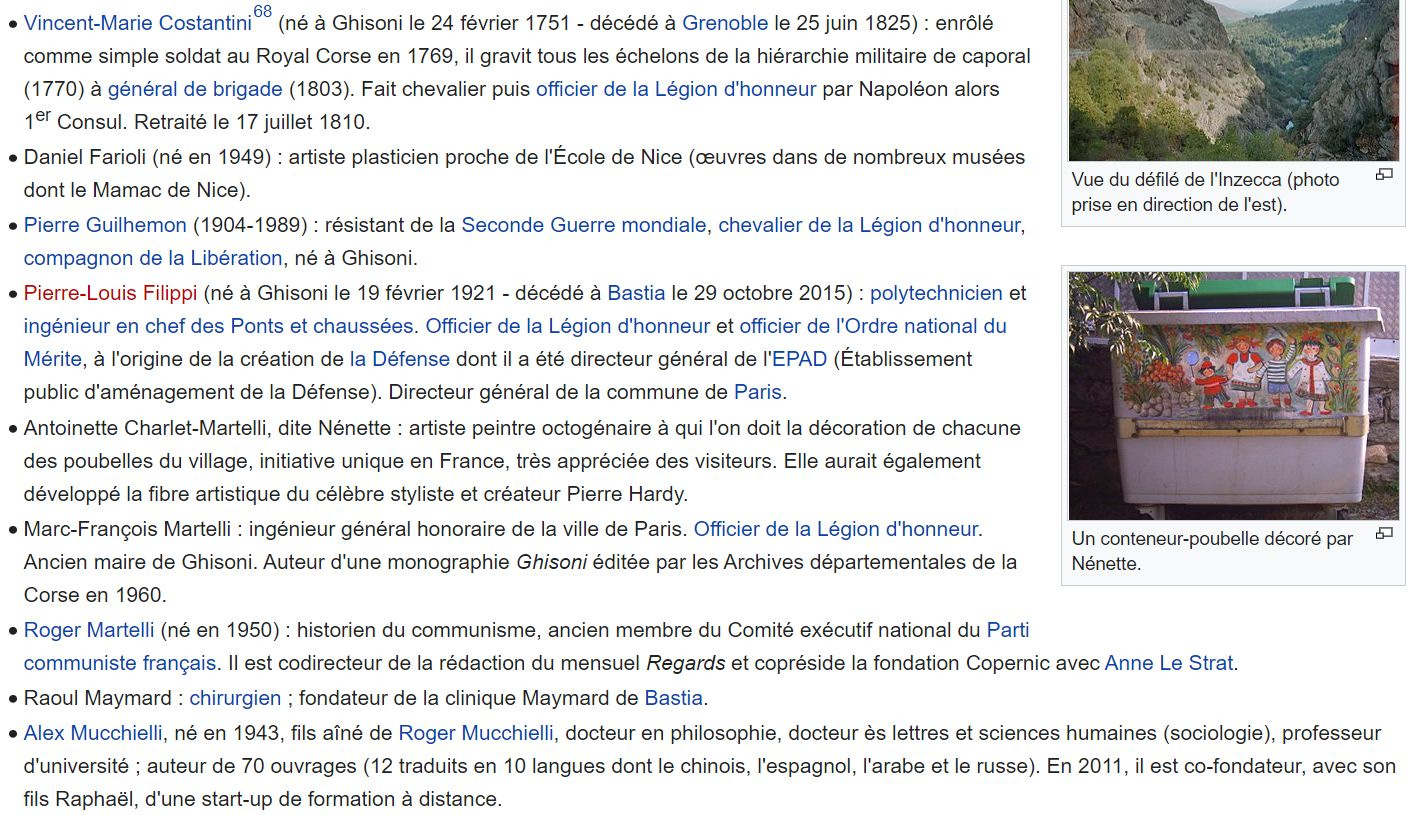Open Roger Mucchielli link

click(476, 733)
